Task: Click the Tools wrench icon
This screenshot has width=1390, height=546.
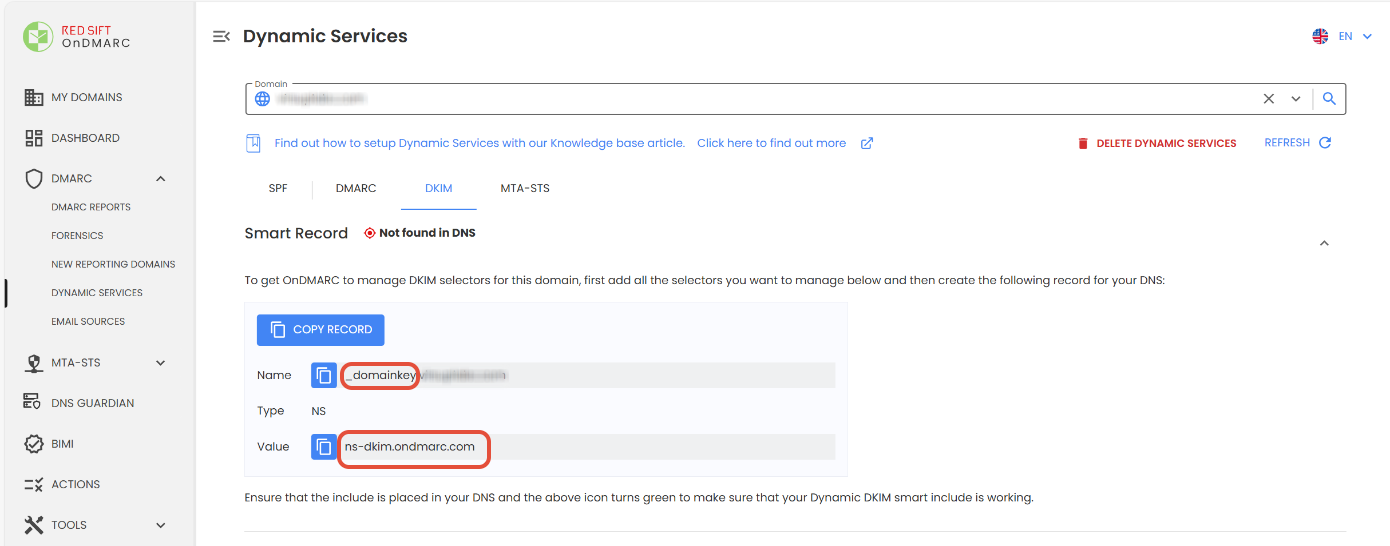Action: (x=34, y=525)
